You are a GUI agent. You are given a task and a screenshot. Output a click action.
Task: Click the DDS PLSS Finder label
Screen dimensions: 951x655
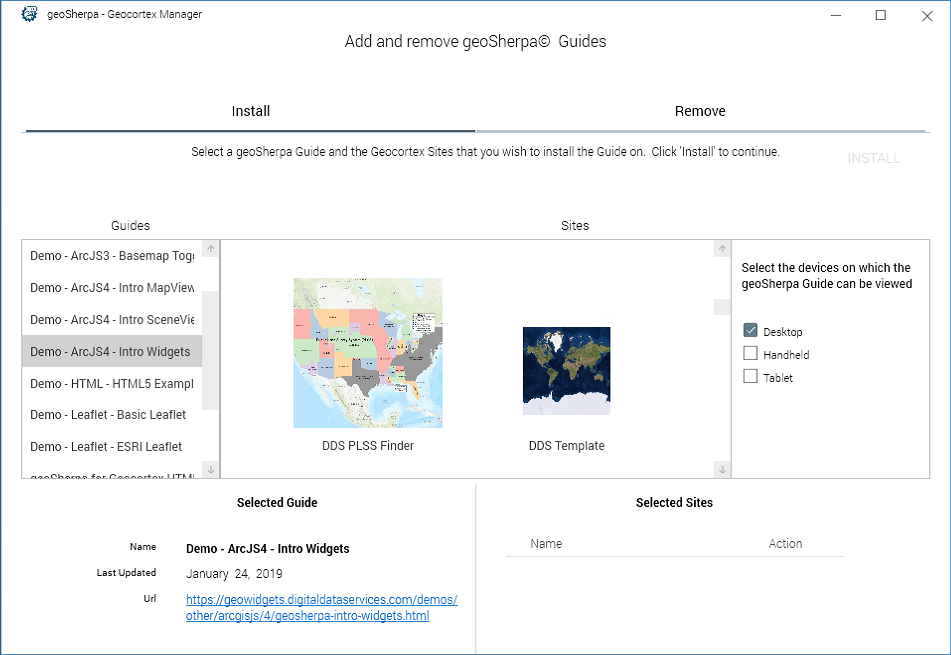[x=368, y=446]
